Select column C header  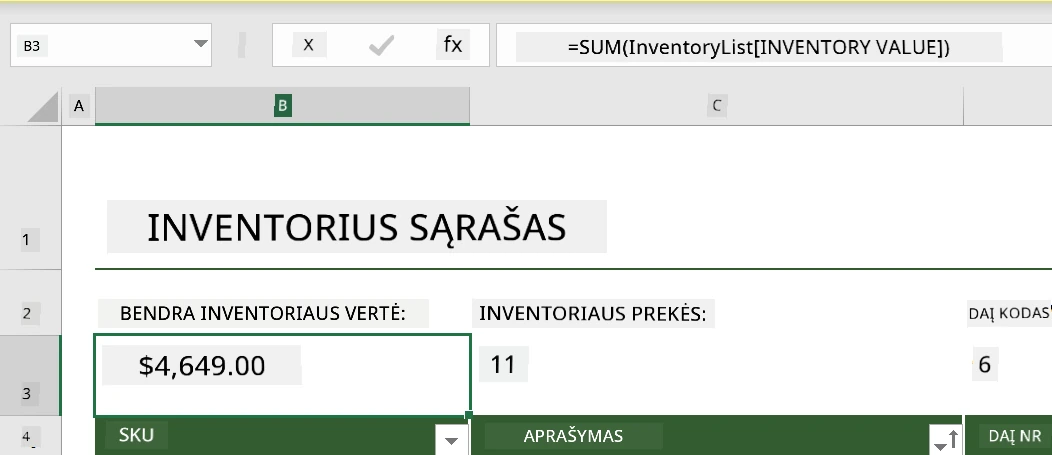pos(715,106)
